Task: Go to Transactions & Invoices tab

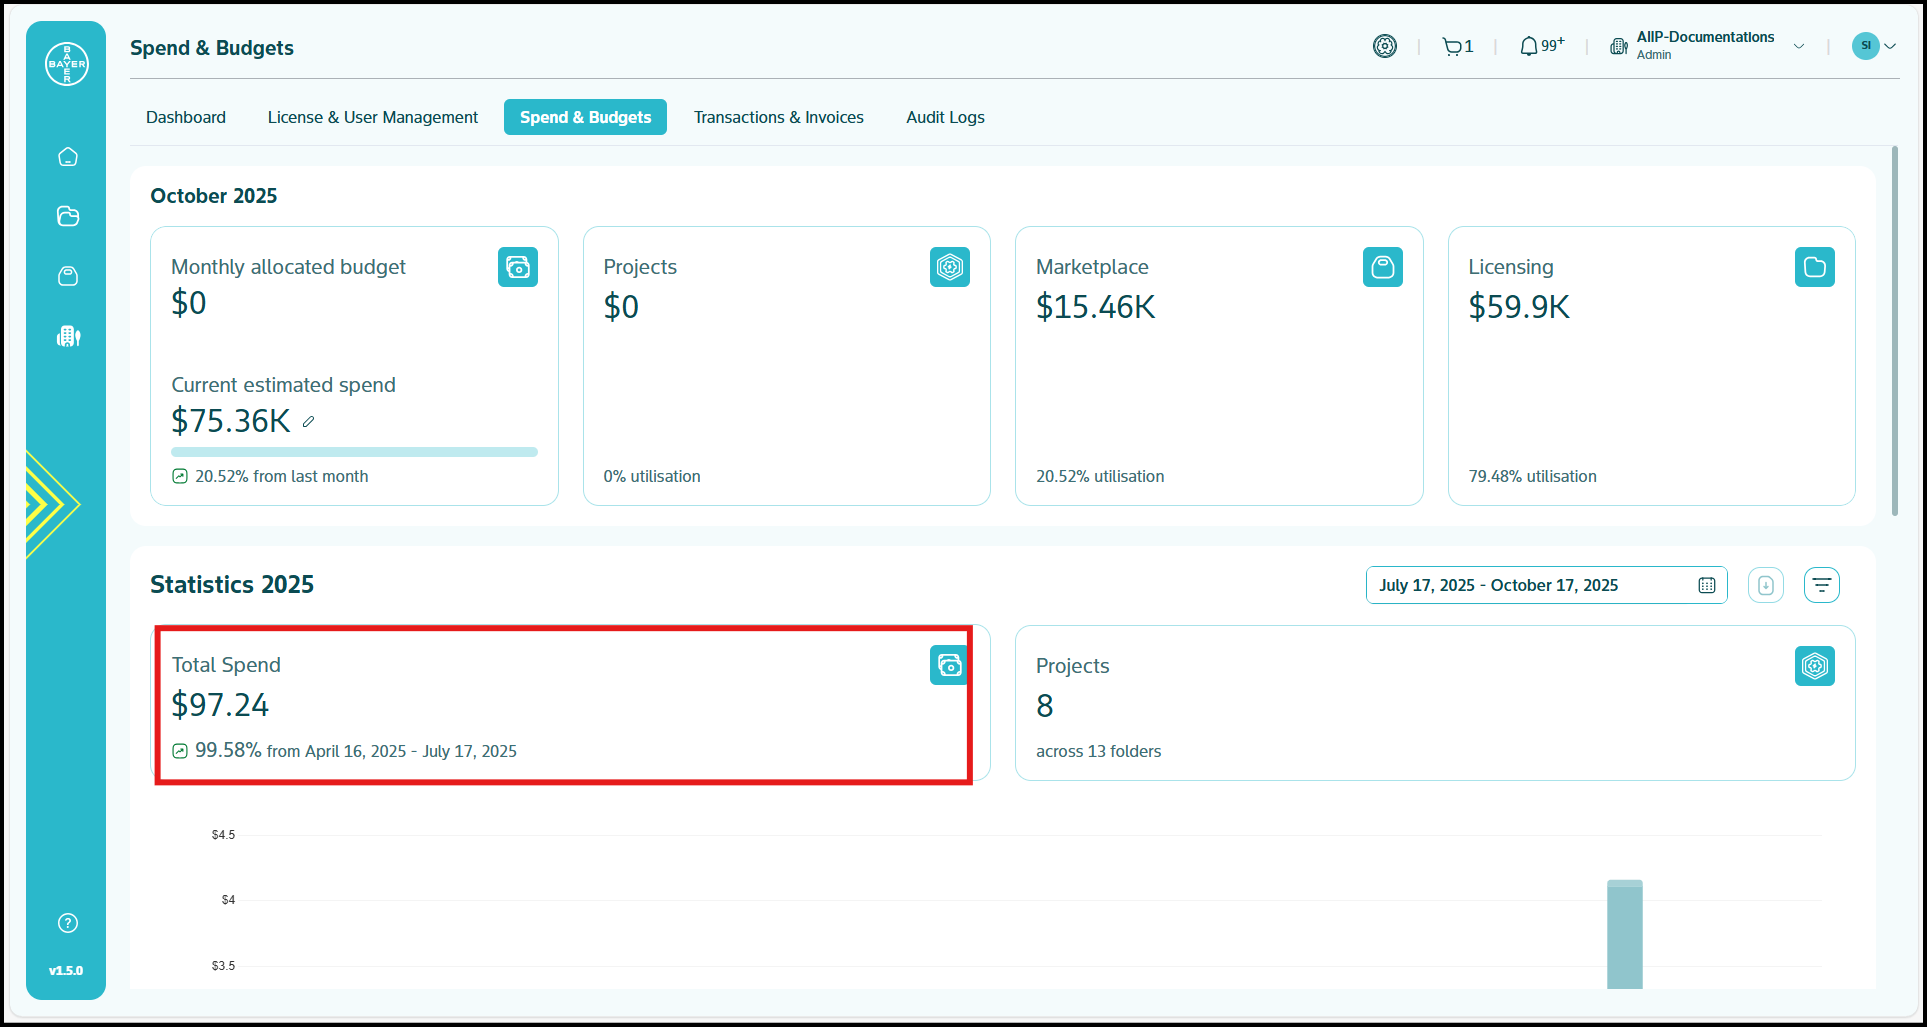Action: point(778,117)
